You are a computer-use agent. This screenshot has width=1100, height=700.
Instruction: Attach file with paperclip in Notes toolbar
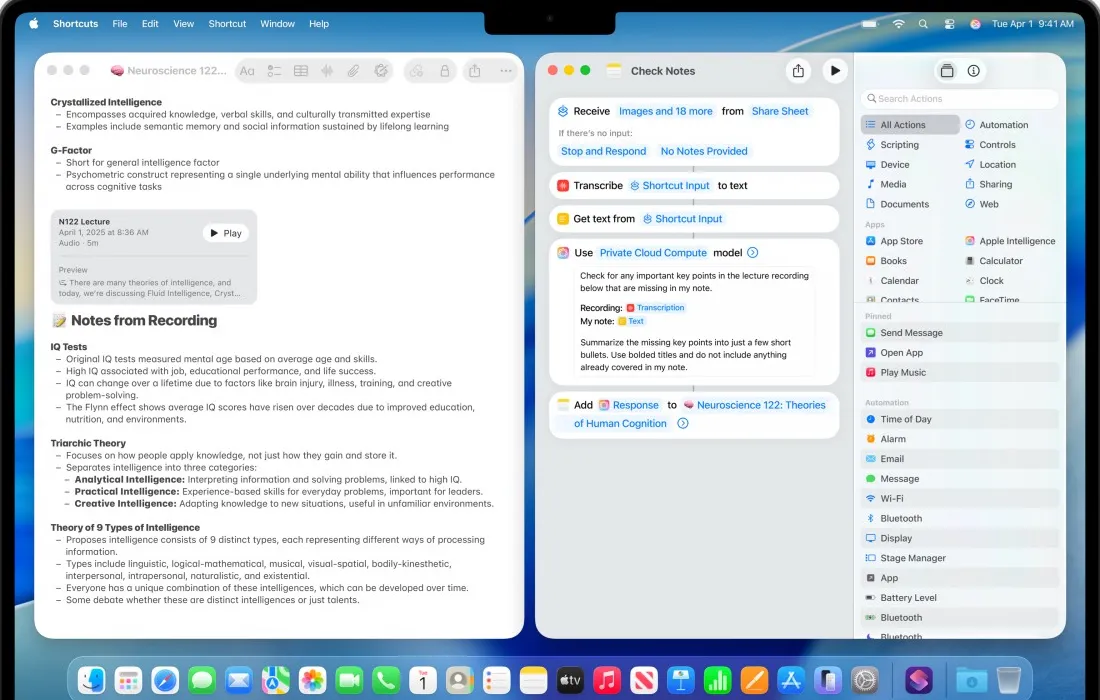coord(354,71)
